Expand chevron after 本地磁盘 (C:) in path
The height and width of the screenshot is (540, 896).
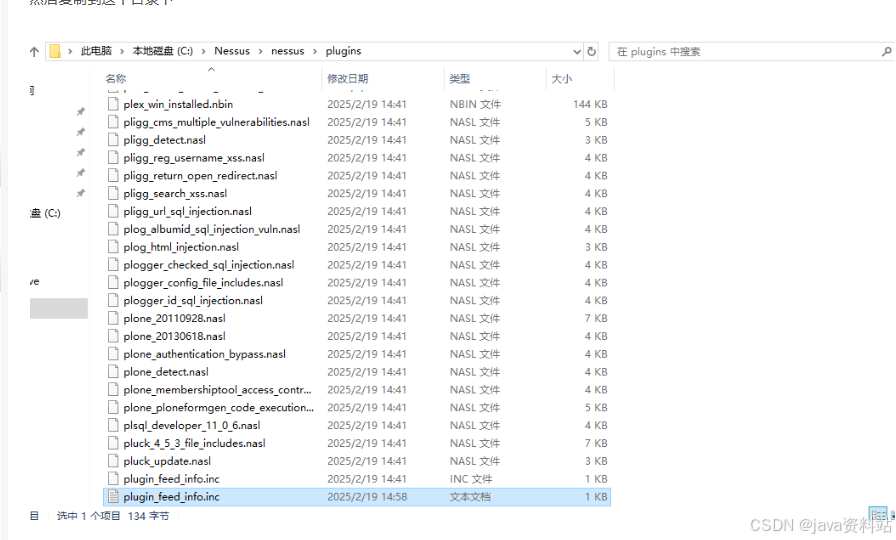[x=203, y=51]
